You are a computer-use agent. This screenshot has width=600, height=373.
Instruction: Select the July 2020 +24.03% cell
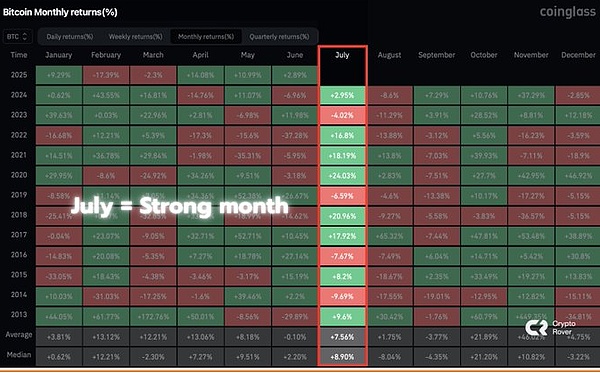342,176
